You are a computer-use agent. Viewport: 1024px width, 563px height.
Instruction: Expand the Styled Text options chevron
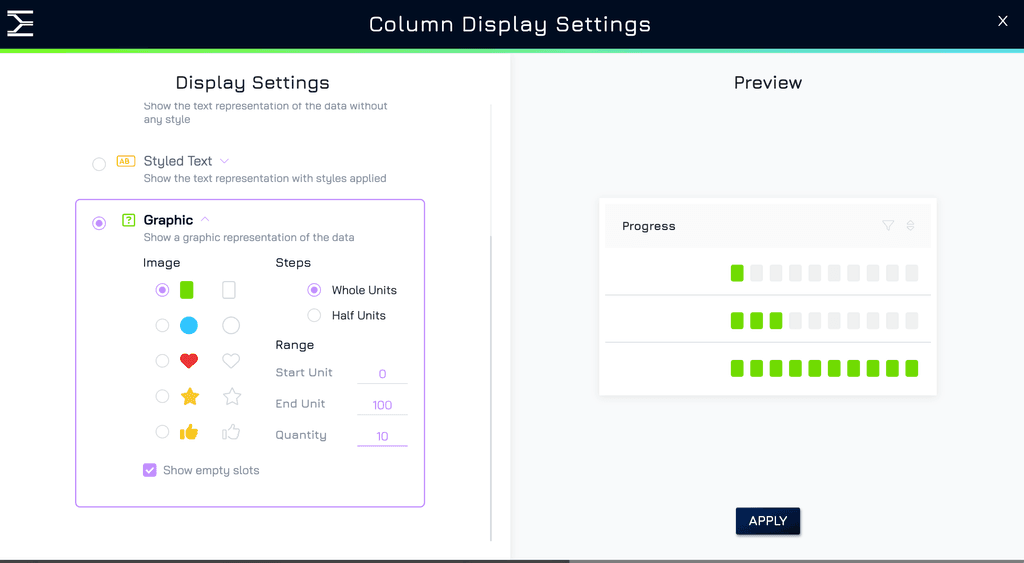pyautogui.click(x=225, y=161)
